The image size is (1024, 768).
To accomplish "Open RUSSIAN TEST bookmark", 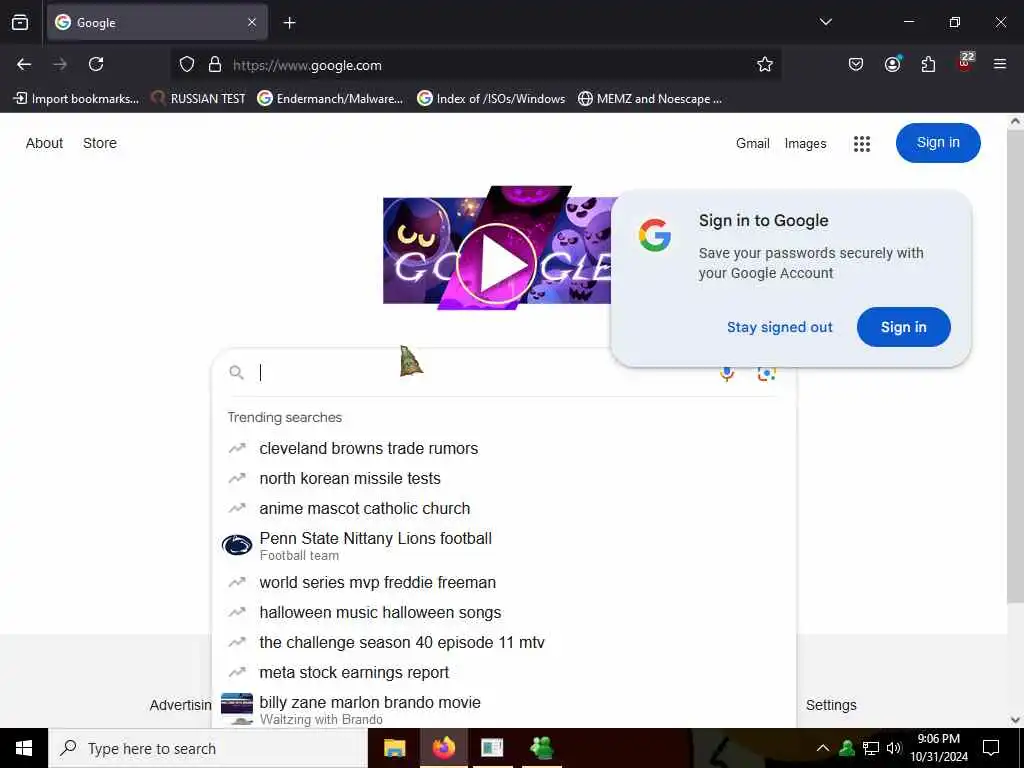I will pos(198,99).
